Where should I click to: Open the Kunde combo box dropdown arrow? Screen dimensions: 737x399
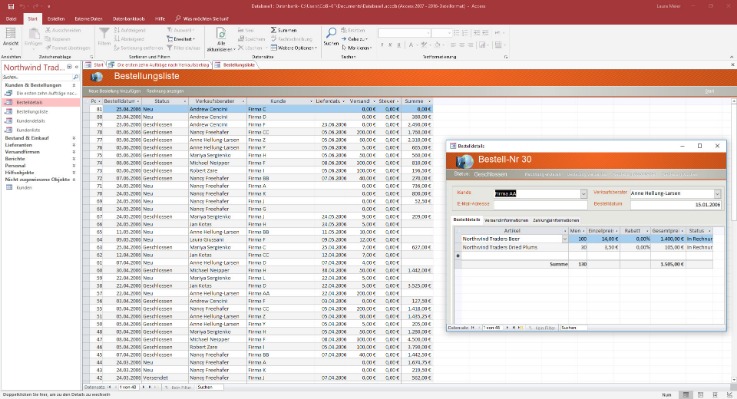583,194
